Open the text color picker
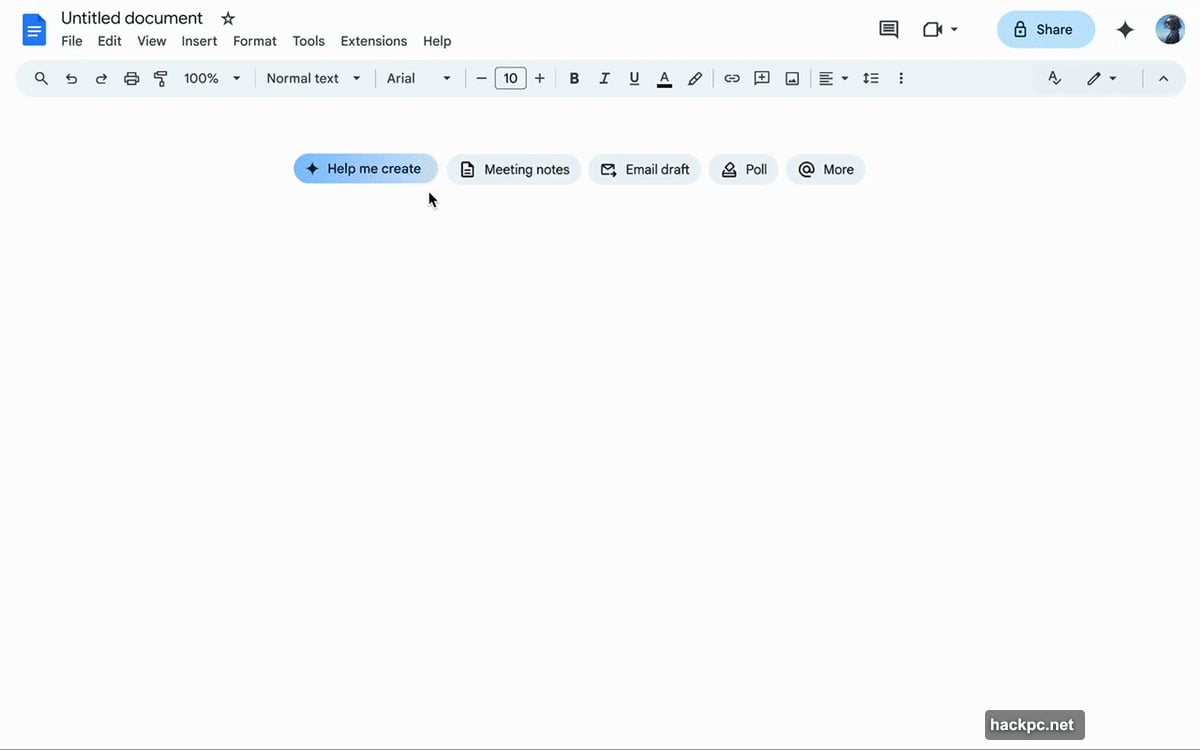The image size is (1200, 750). [x=664, y=78]
